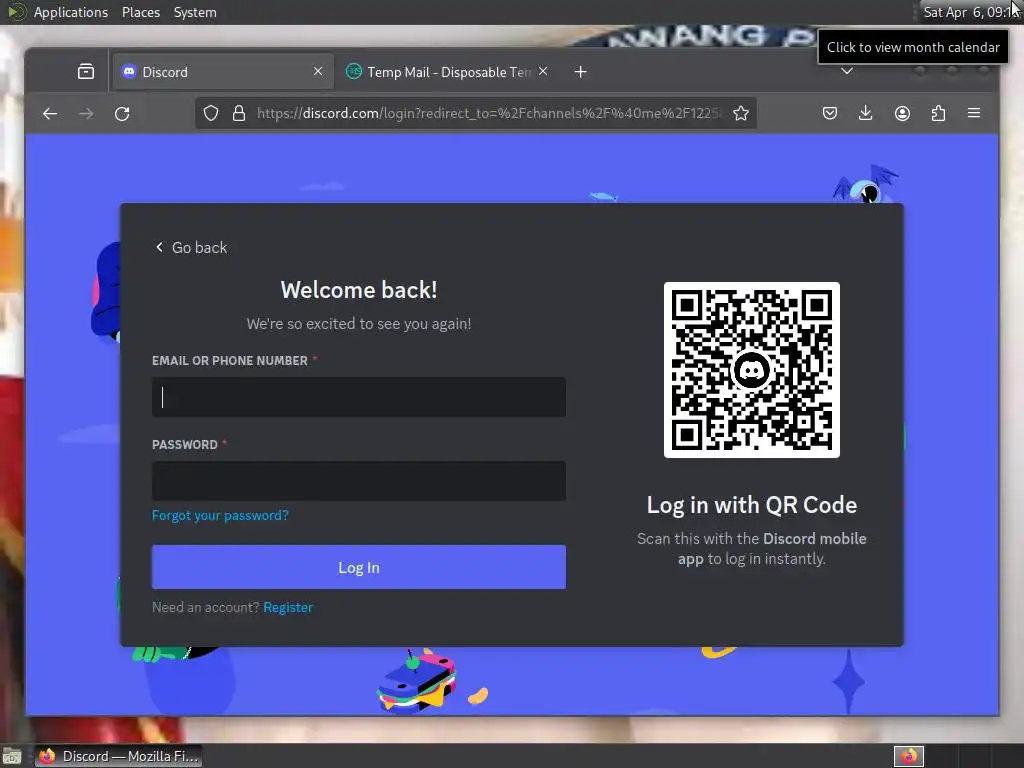Viewport: 1024px width, 768px height.
Task: Close the Temp Mail tab
Action: [543, 71]
